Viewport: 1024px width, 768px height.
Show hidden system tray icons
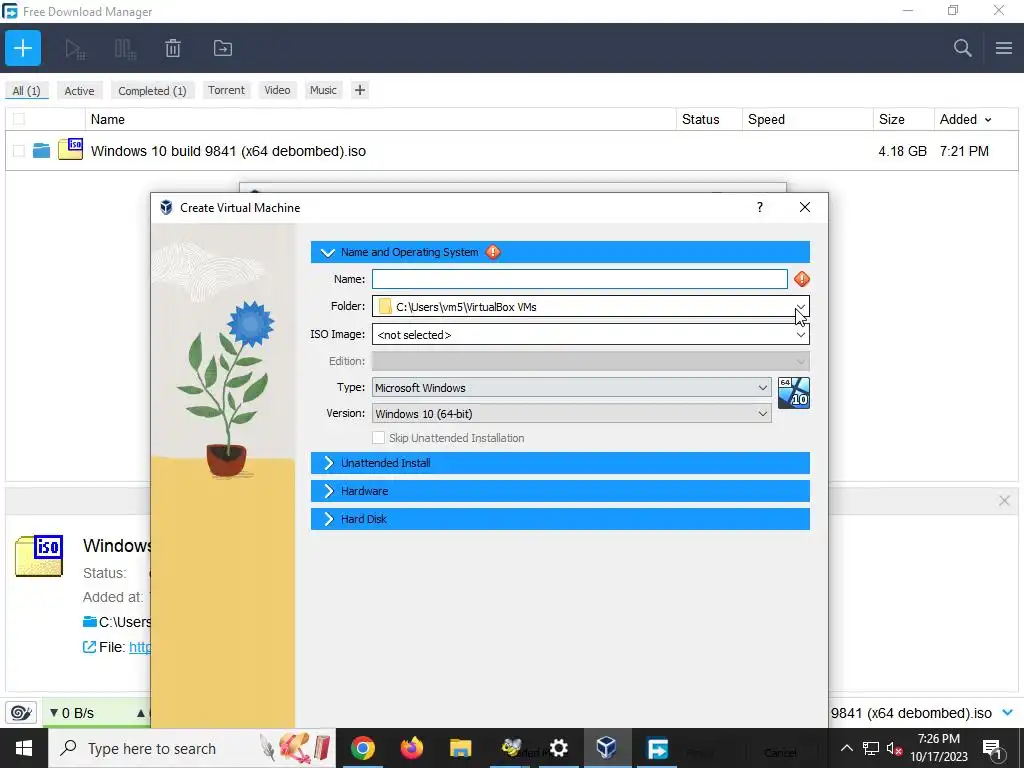[x=846, y=748]
